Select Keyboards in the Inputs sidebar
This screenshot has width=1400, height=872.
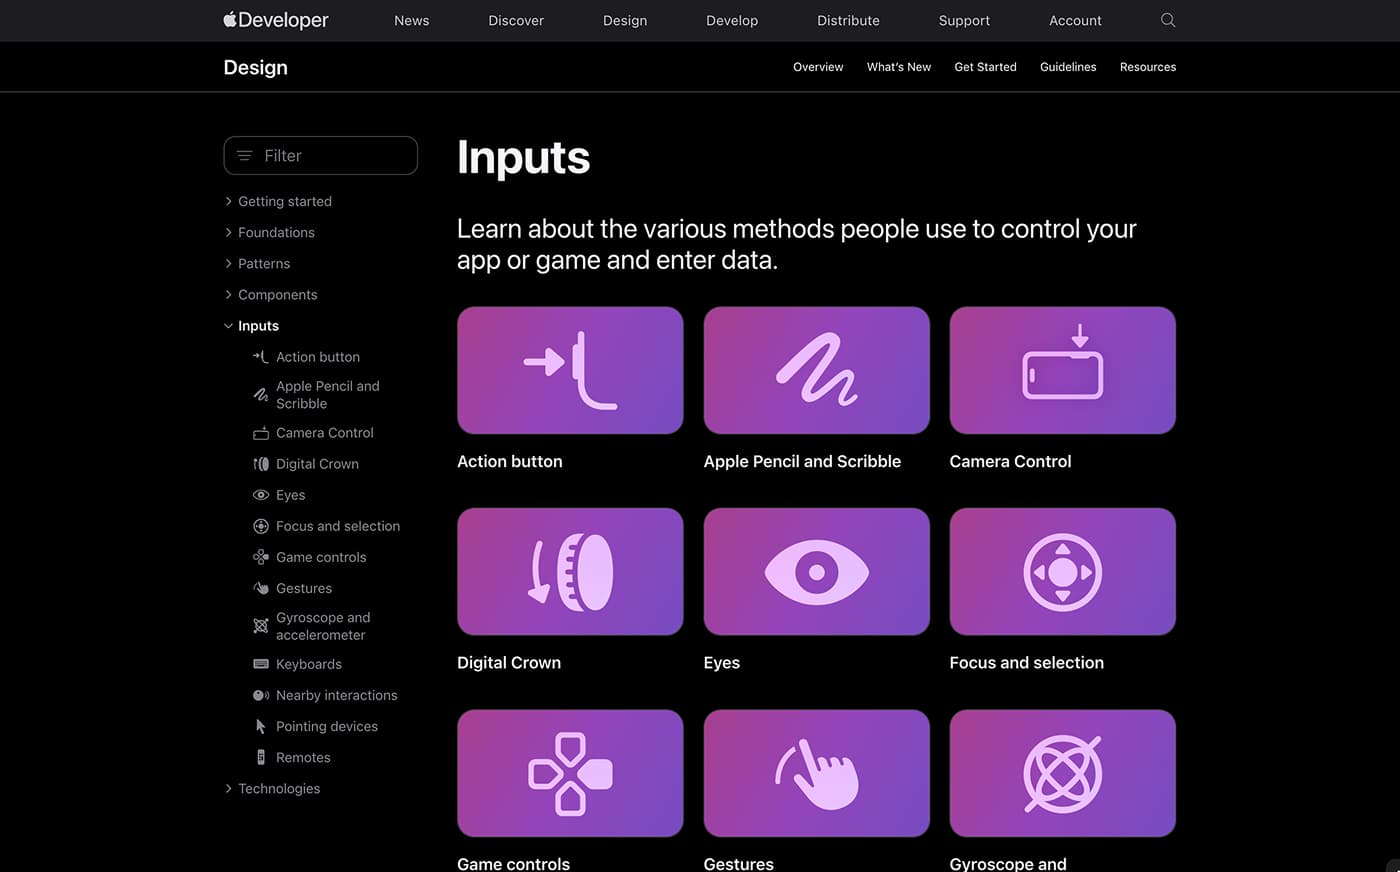[x=308, y=664]
